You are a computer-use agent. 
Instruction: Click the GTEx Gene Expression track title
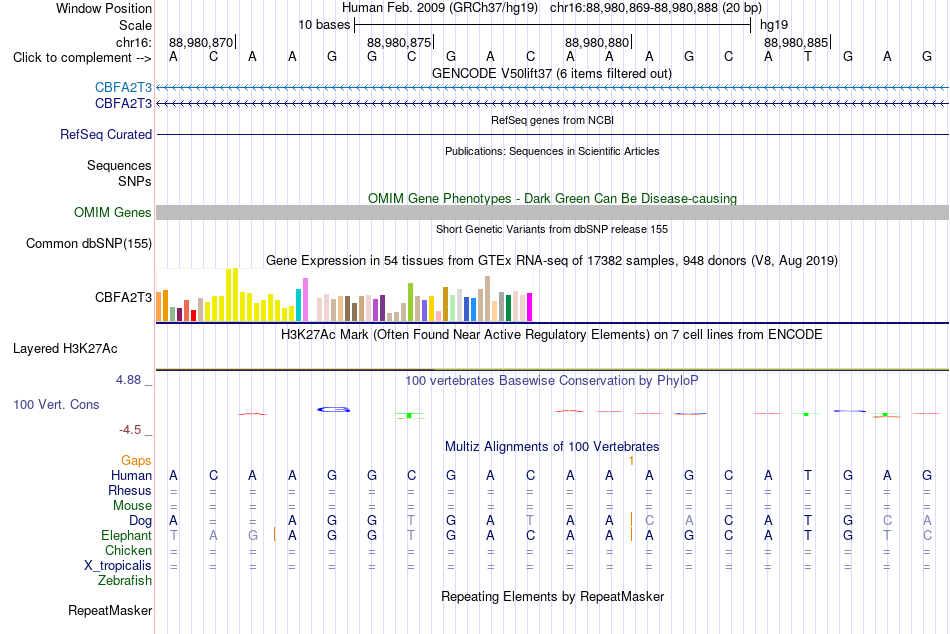[x=551, y=261]
